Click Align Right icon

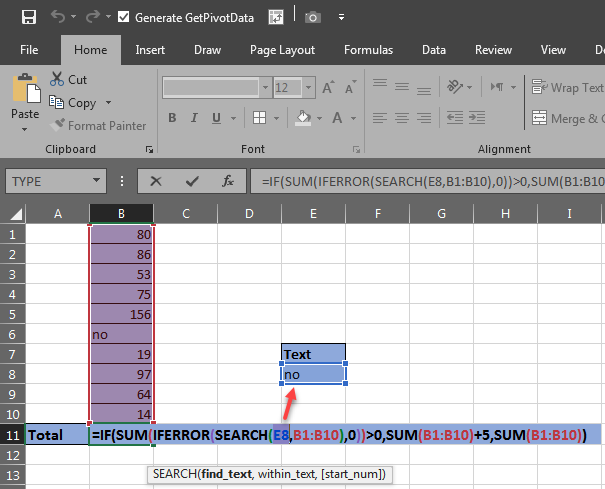[424, 118]
